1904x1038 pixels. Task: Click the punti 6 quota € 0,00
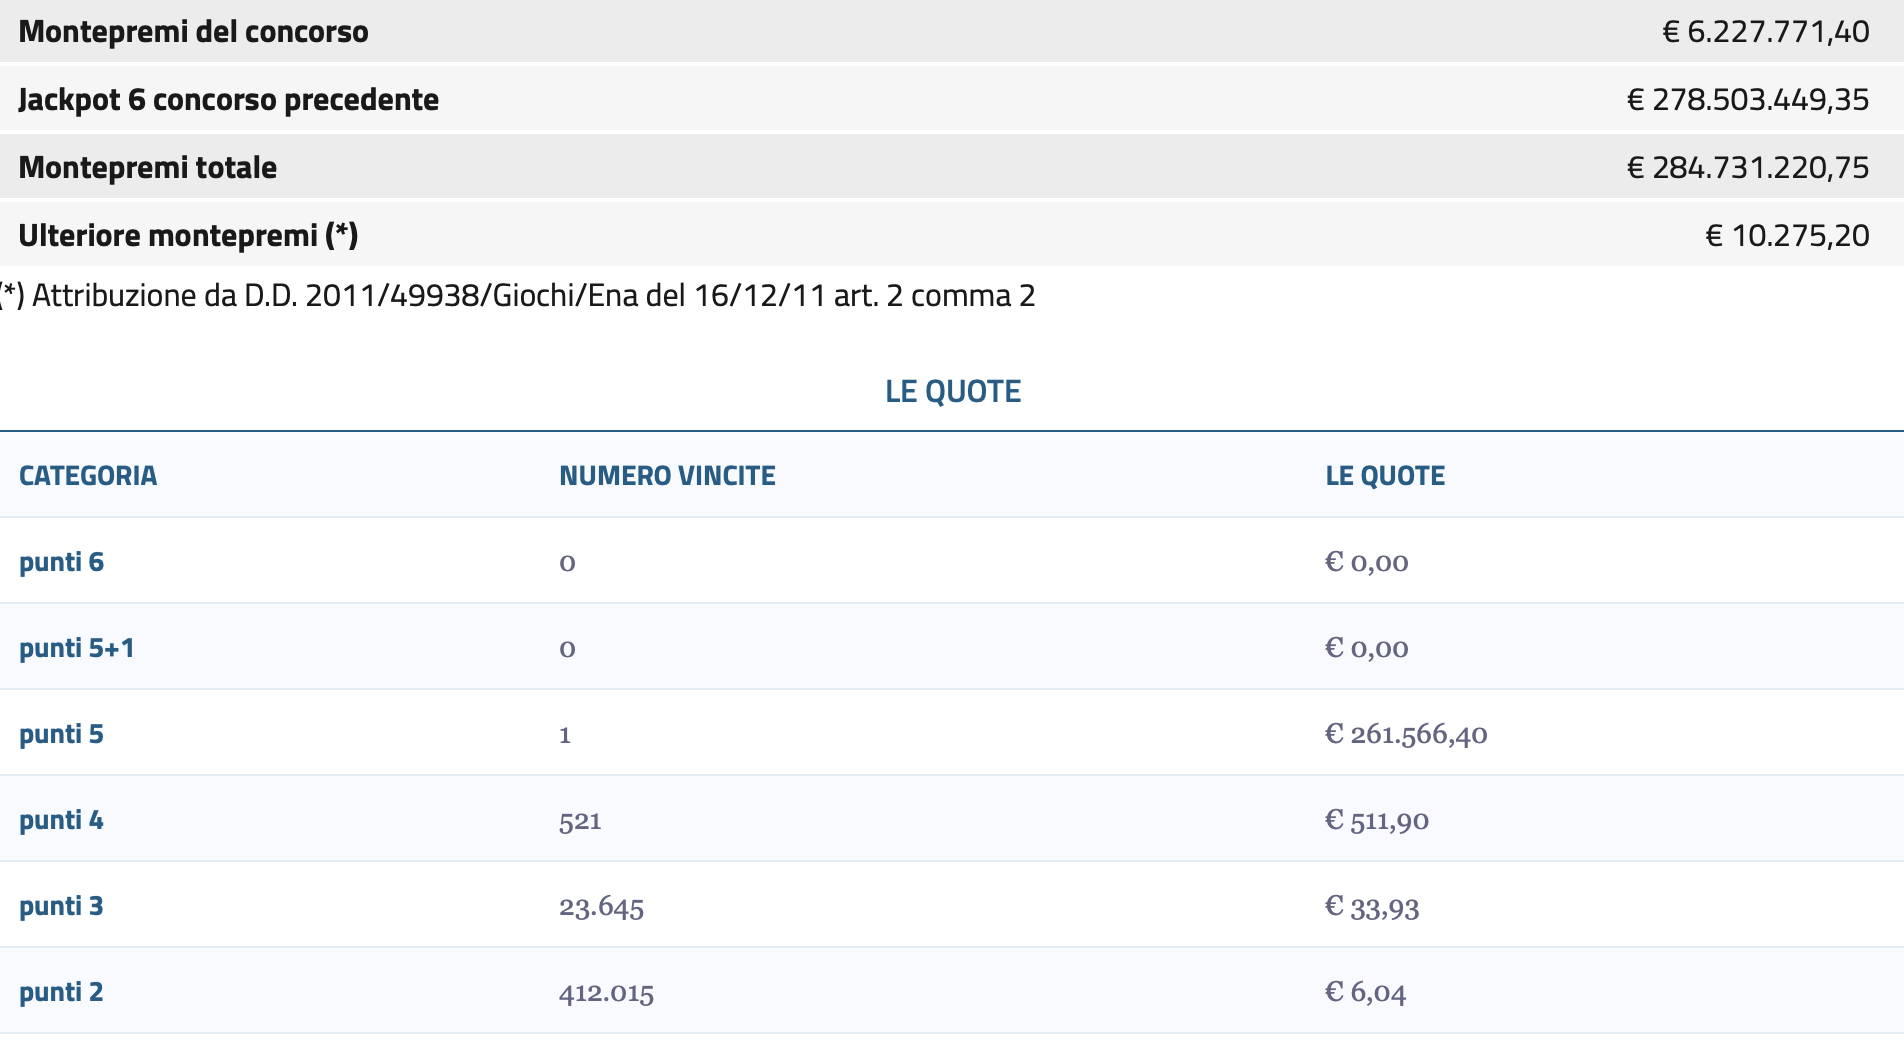tap(1367, 562)
